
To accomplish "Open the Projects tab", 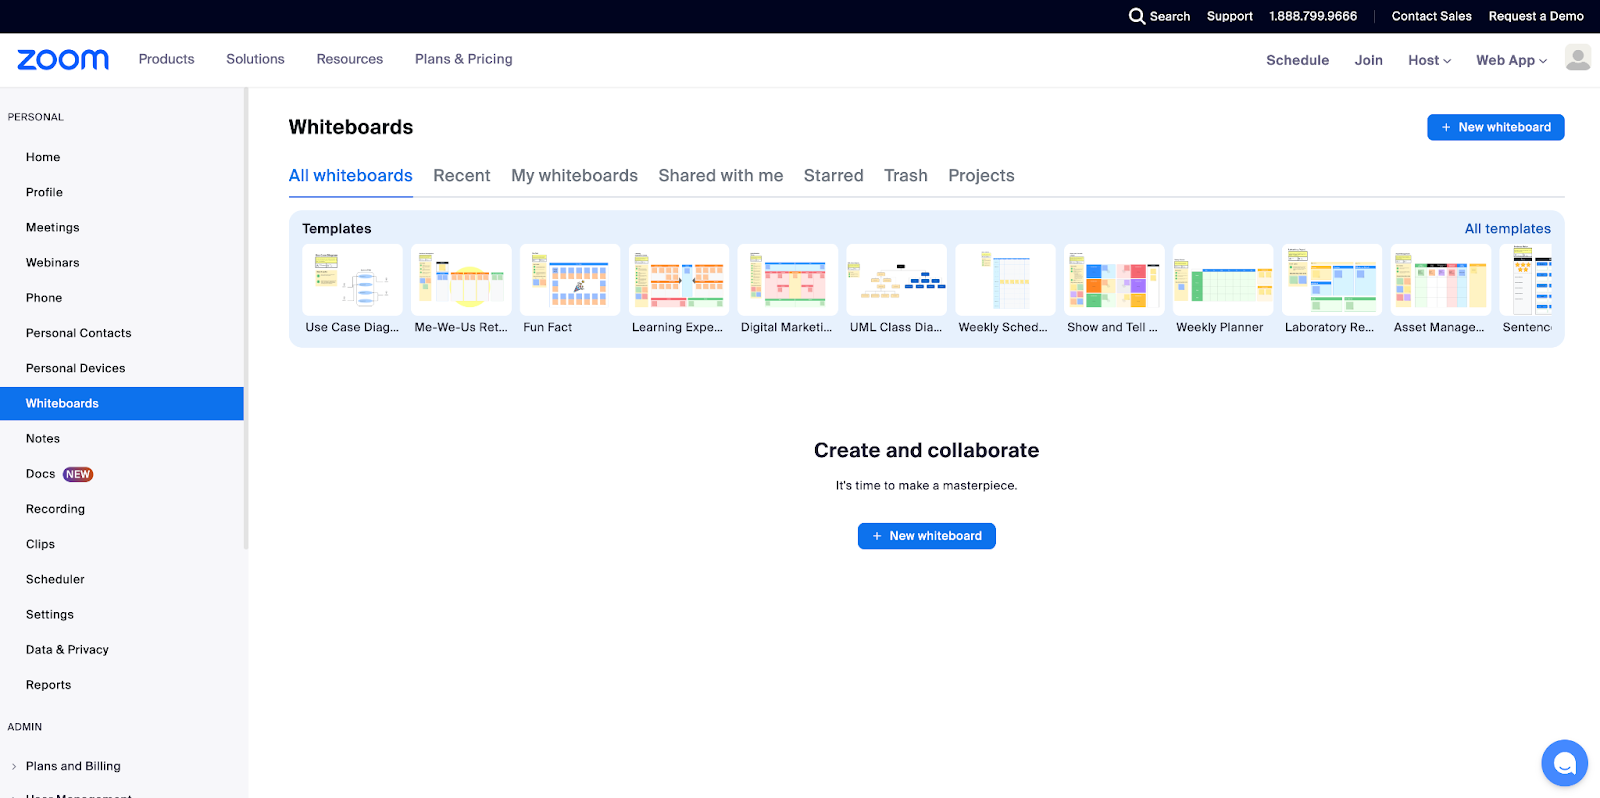I will [x=982, y=176].
